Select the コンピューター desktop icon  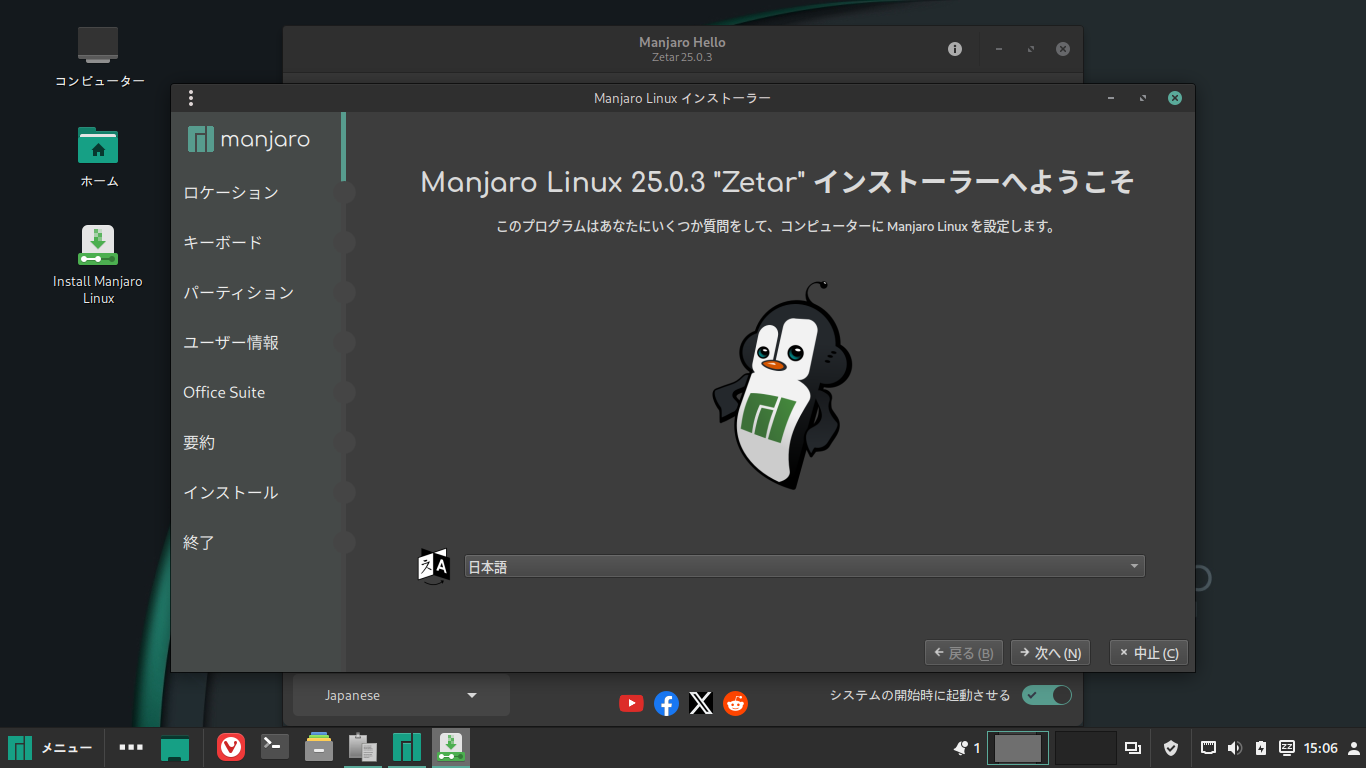coord(99,56)
